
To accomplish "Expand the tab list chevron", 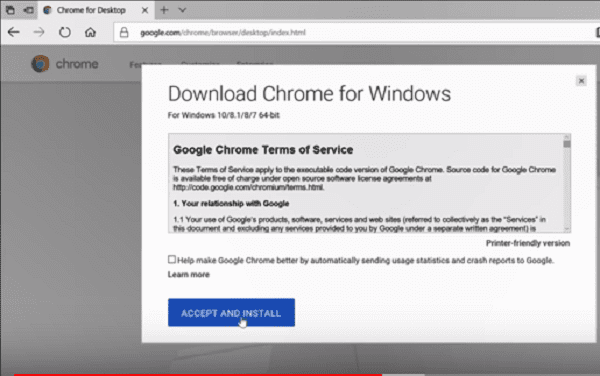I will click(x=183, y=10).
